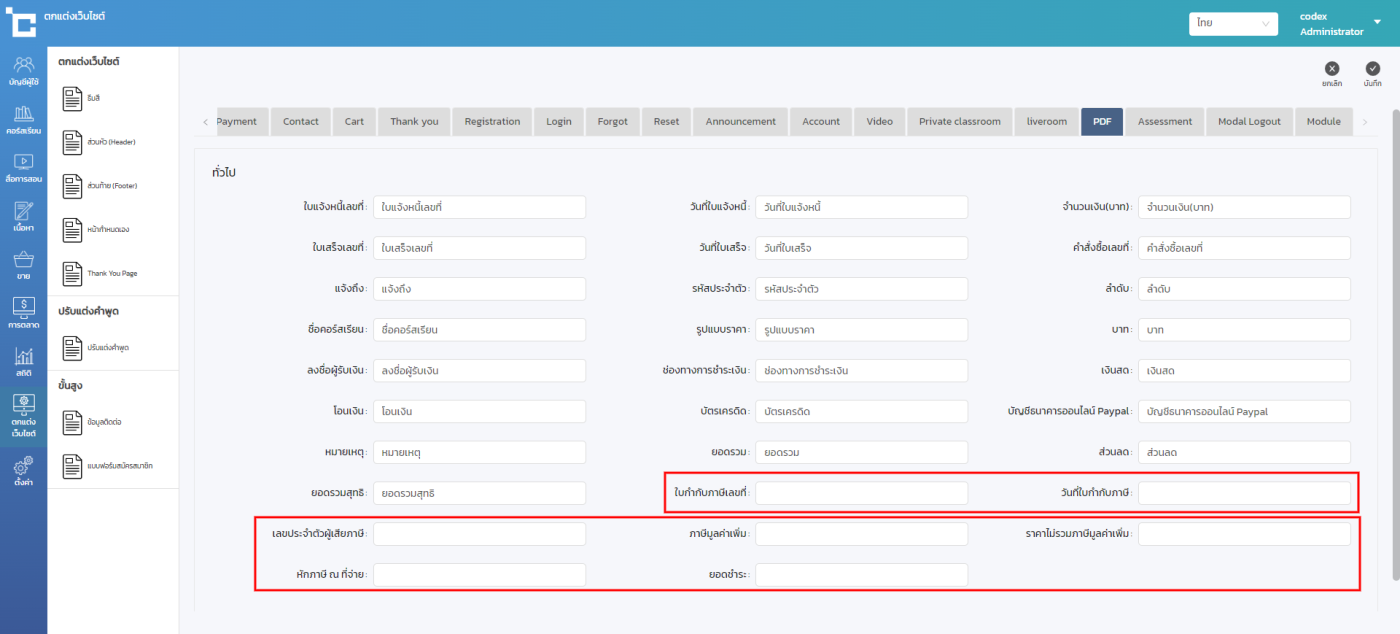This screenshot has width=1400, height=634.
Task: Save changes with the บันทึก checkmark icon
Action: [1372, 69]
